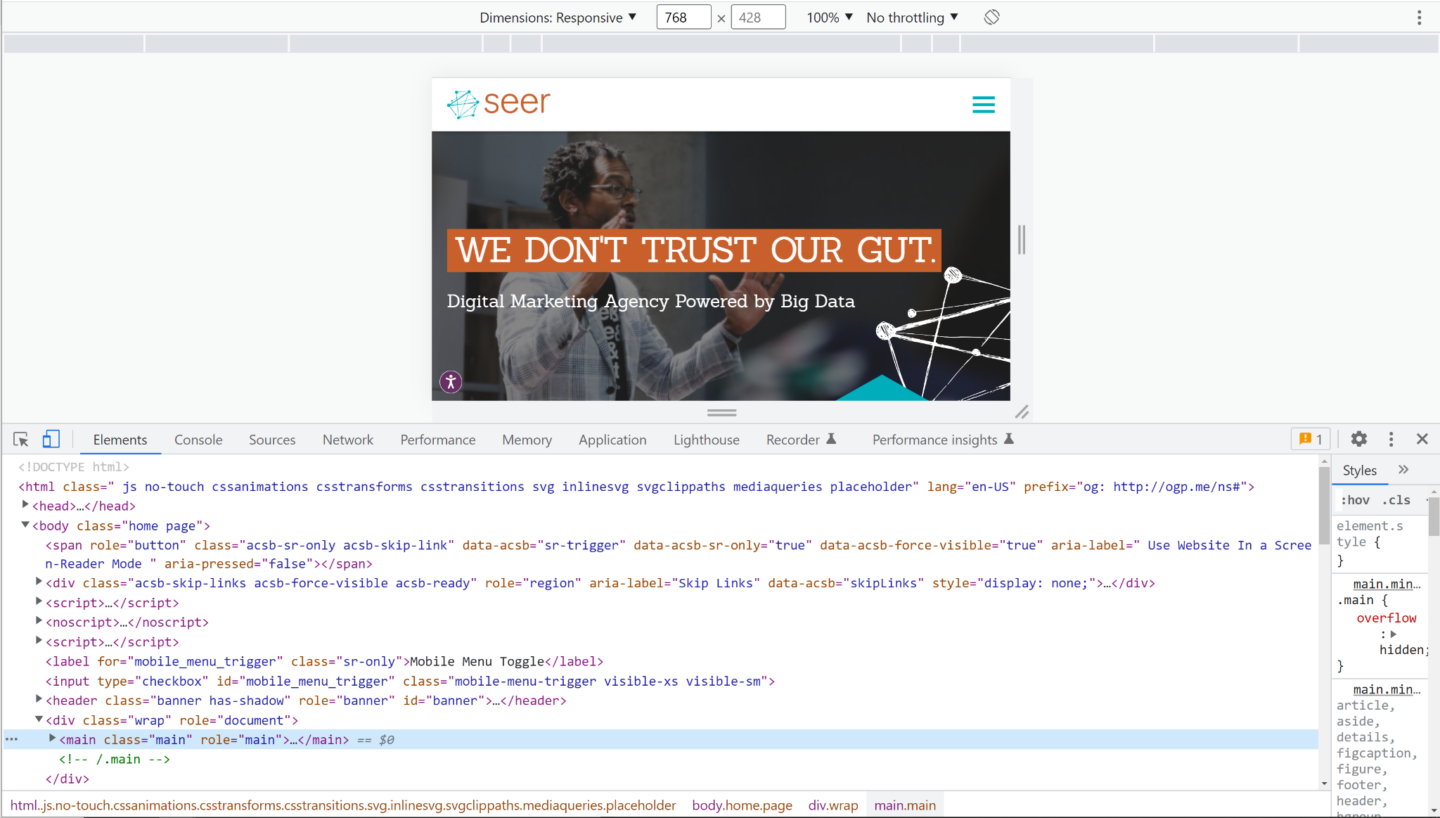
Task: Expand the acsb-skip-links div node
Action: pyautogui.click(x=39, y=582)
